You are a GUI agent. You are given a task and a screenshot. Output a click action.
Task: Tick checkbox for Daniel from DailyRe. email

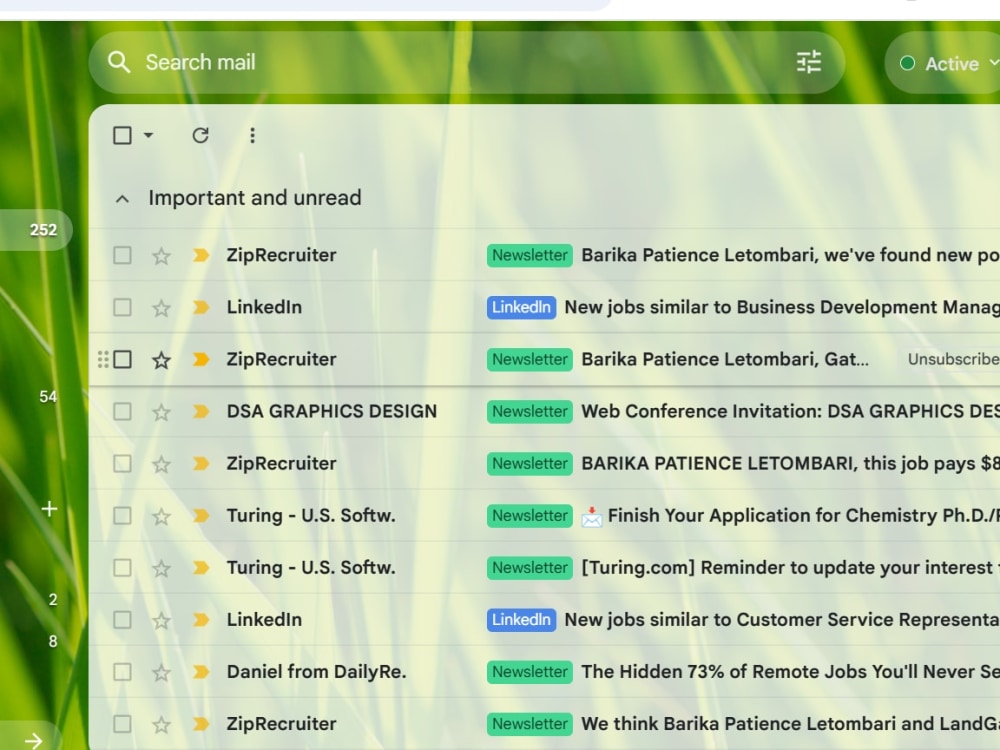pyautogui.click(x=122, y=672)
